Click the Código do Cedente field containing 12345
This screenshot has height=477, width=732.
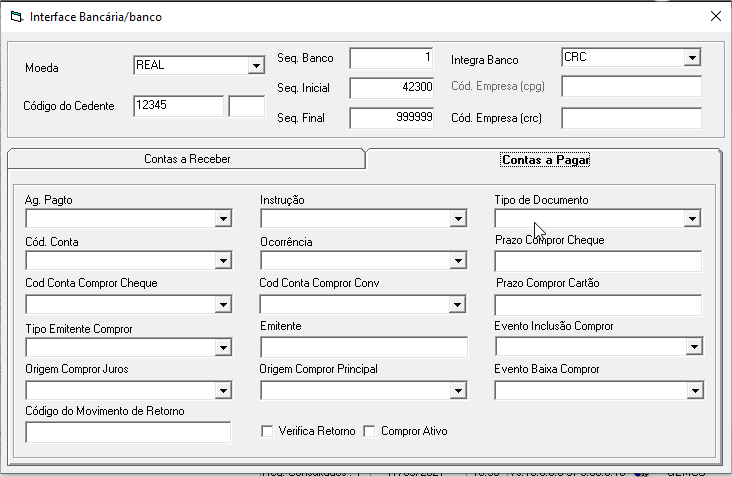point(178,106)
